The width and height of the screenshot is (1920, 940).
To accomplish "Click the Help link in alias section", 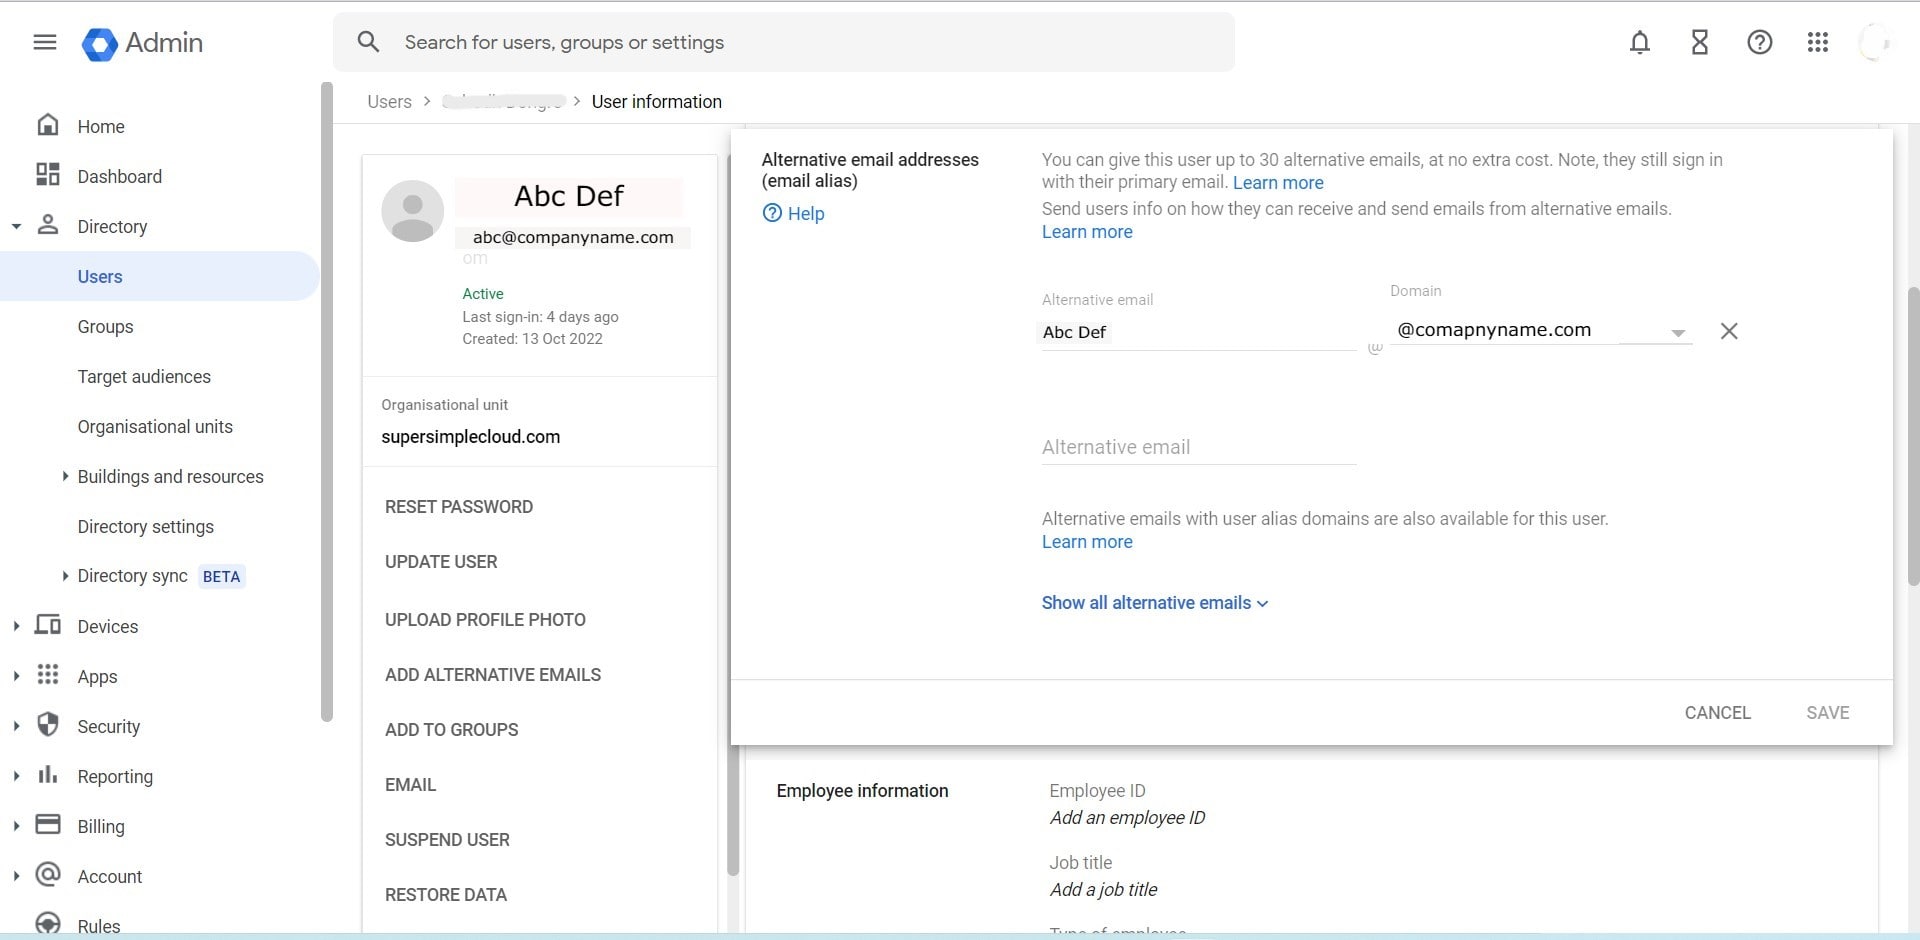I will [806, 213].
